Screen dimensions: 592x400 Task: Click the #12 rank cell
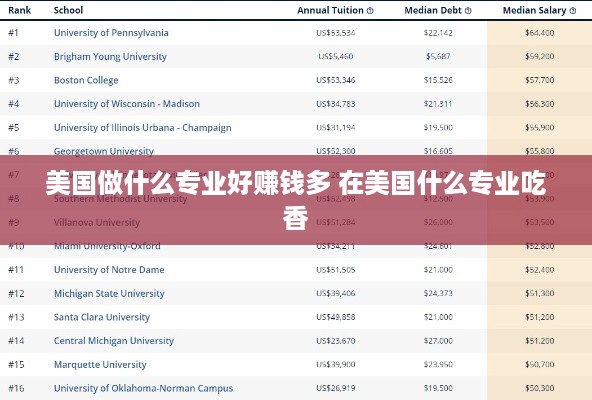(16, 293)
